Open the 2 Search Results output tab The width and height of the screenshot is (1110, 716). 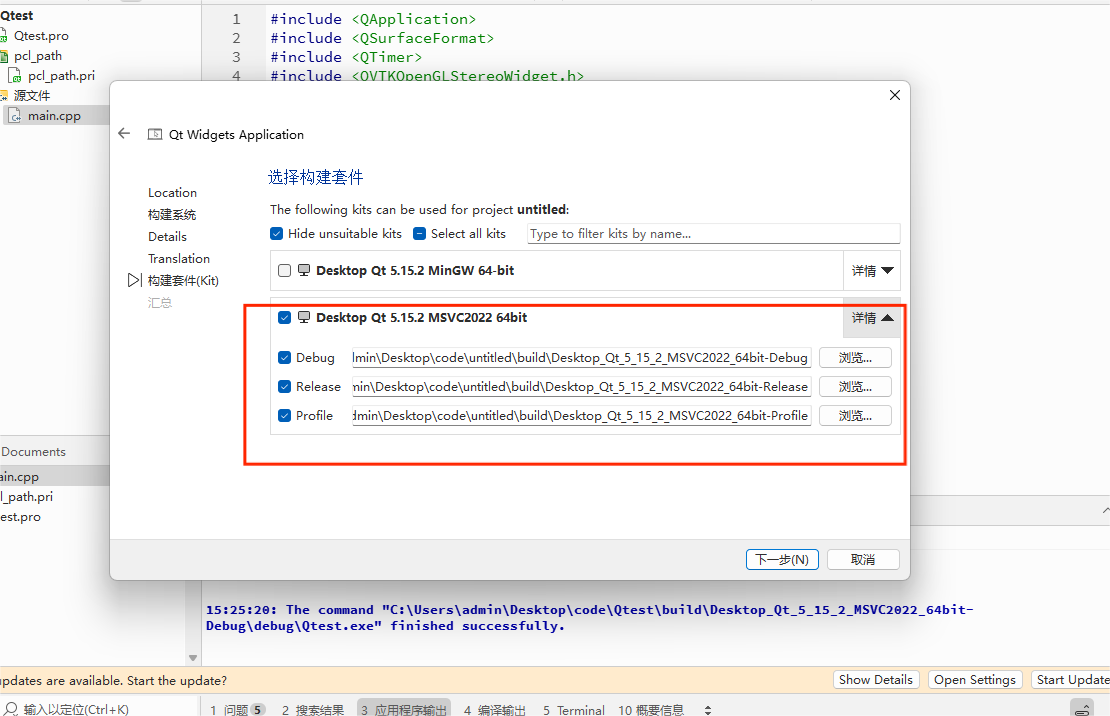(313, 710)
